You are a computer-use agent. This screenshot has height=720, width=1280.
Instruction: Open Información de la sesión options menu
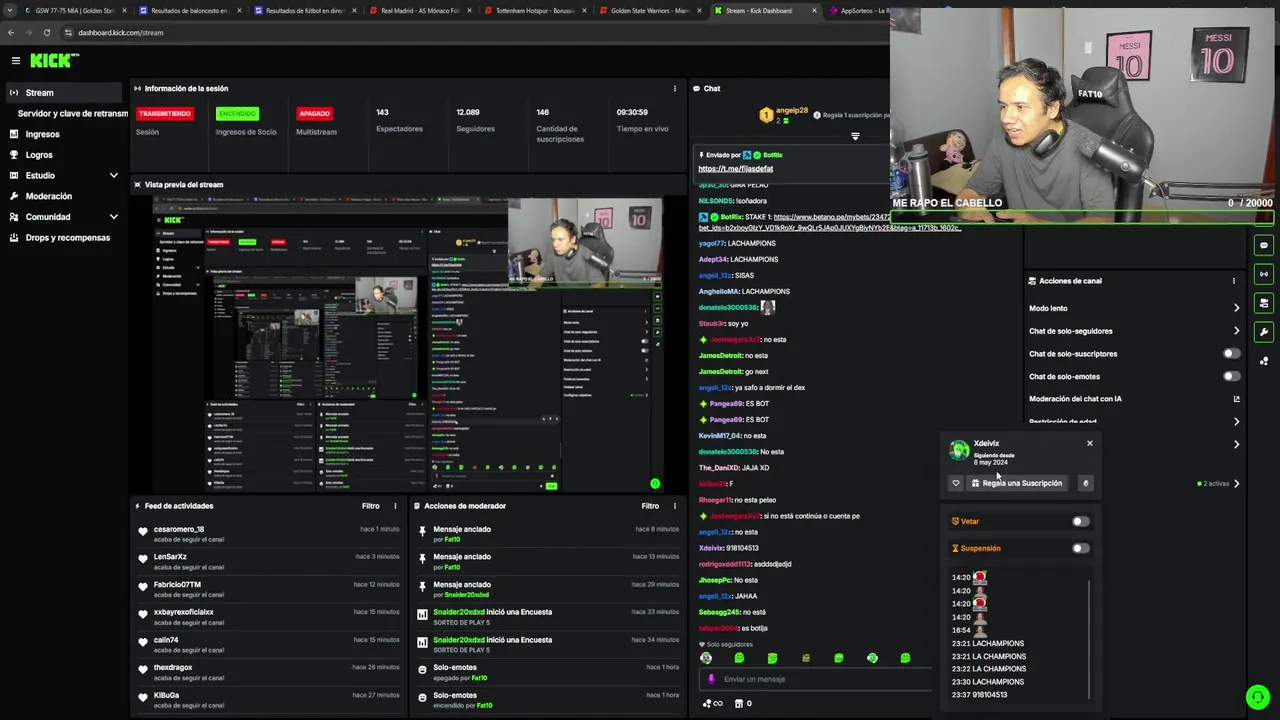(x=675, y=88)
